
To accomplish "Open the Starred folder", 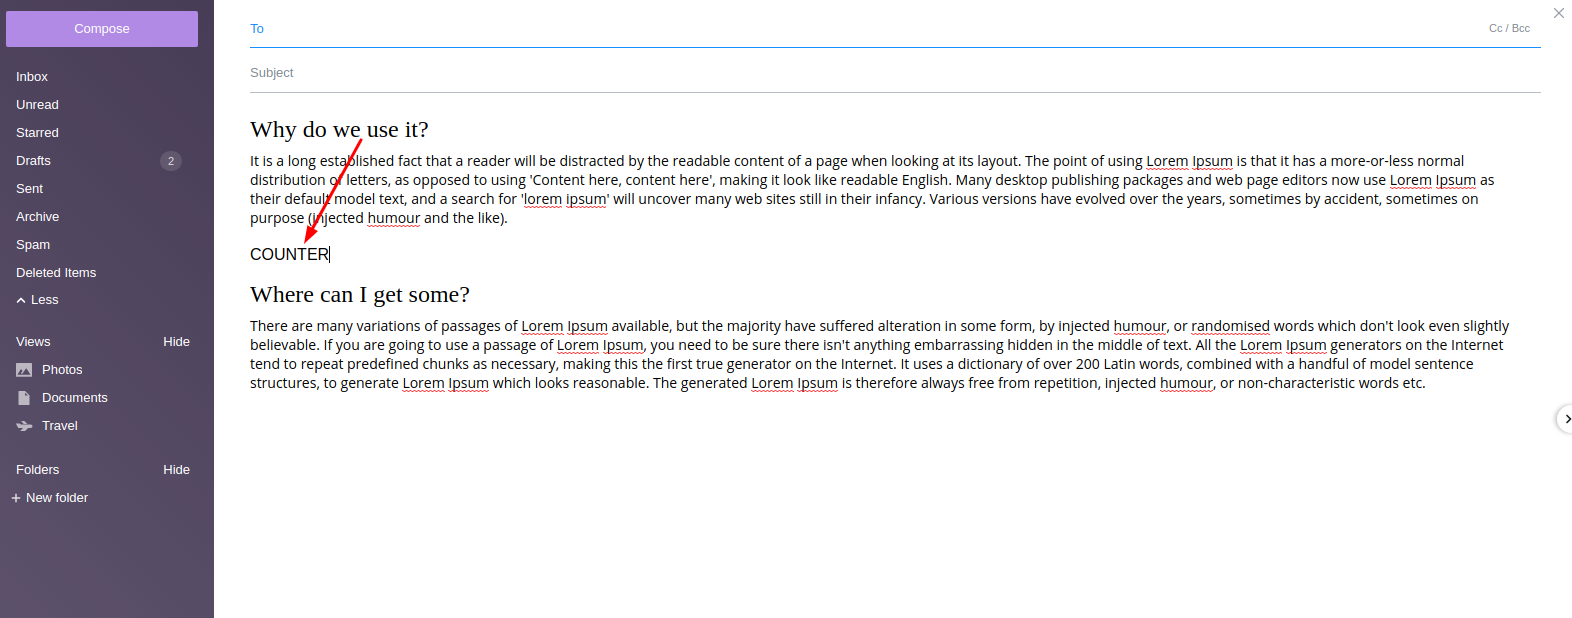I will point(37,133).
